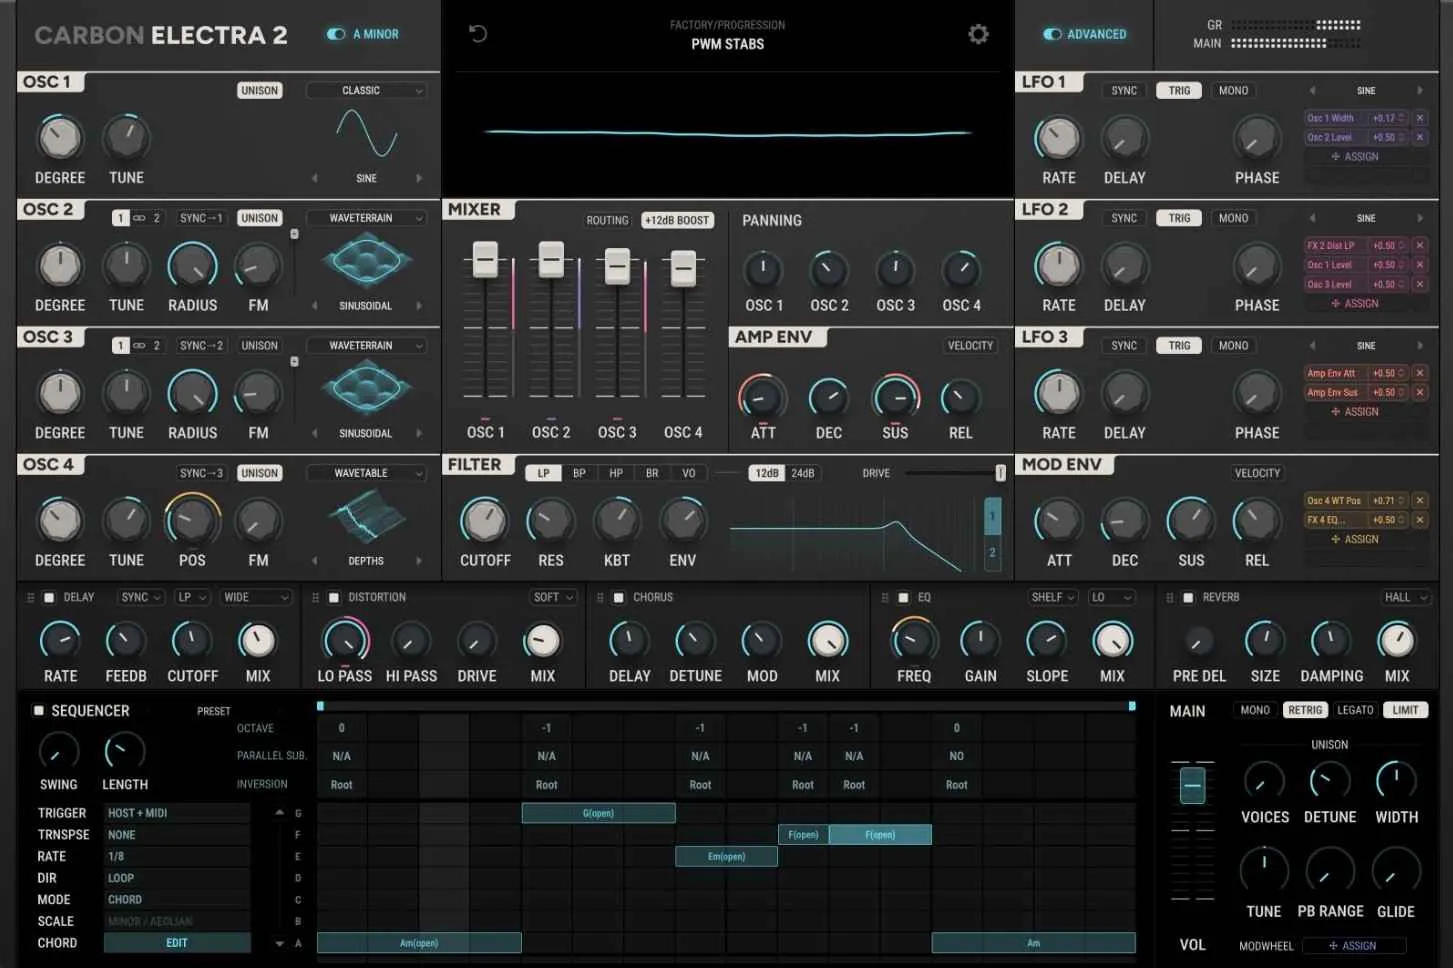
Task: Enable the SEQUENCER checkbox
Action: (x=38, y=710)
